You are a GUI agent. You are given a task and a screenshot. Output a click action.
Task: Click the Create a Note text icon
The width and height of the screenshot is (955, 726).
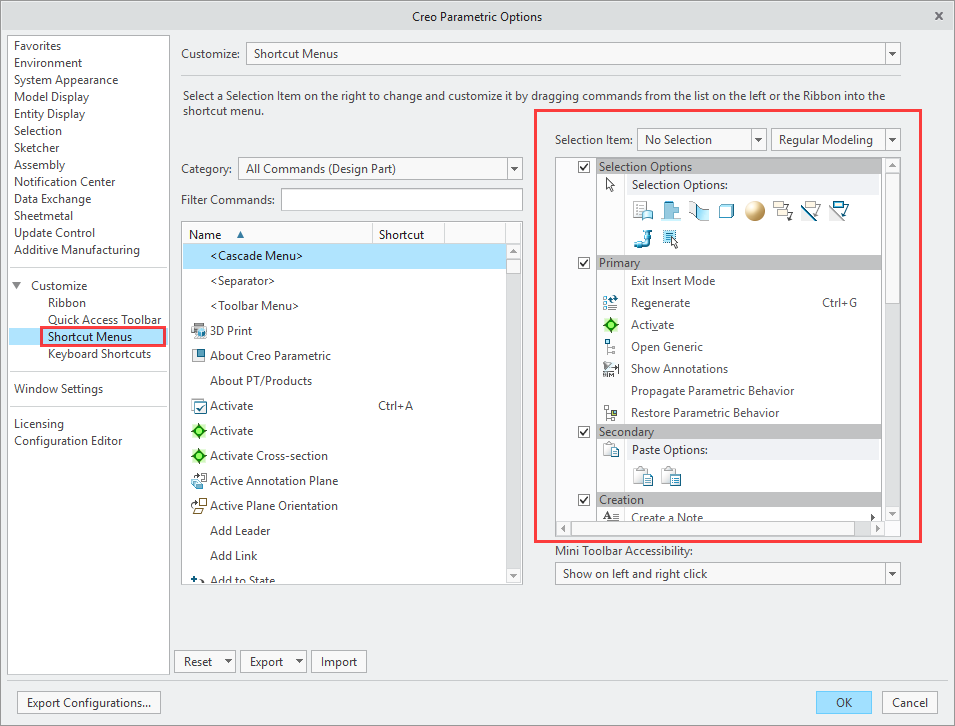pos(611,516)
